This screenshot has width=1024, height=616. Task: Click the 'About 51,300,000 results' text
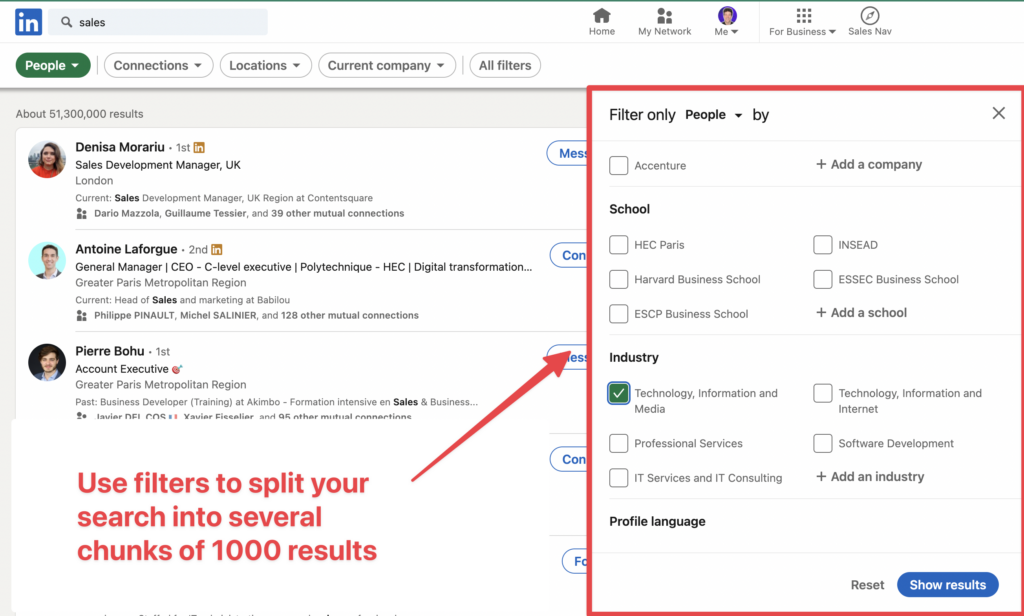click(x=80, y=114)
